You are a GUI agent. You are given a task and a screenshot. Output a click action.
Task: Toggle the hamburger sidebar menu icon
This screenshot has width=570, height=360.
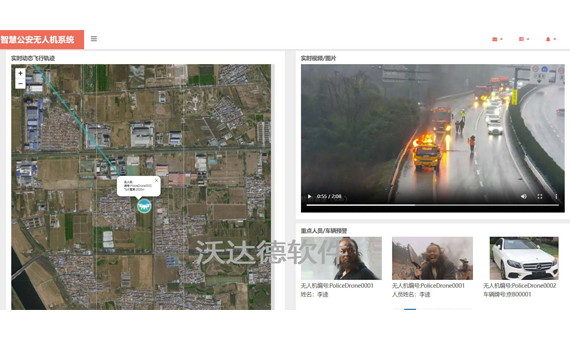coord(94,39)
